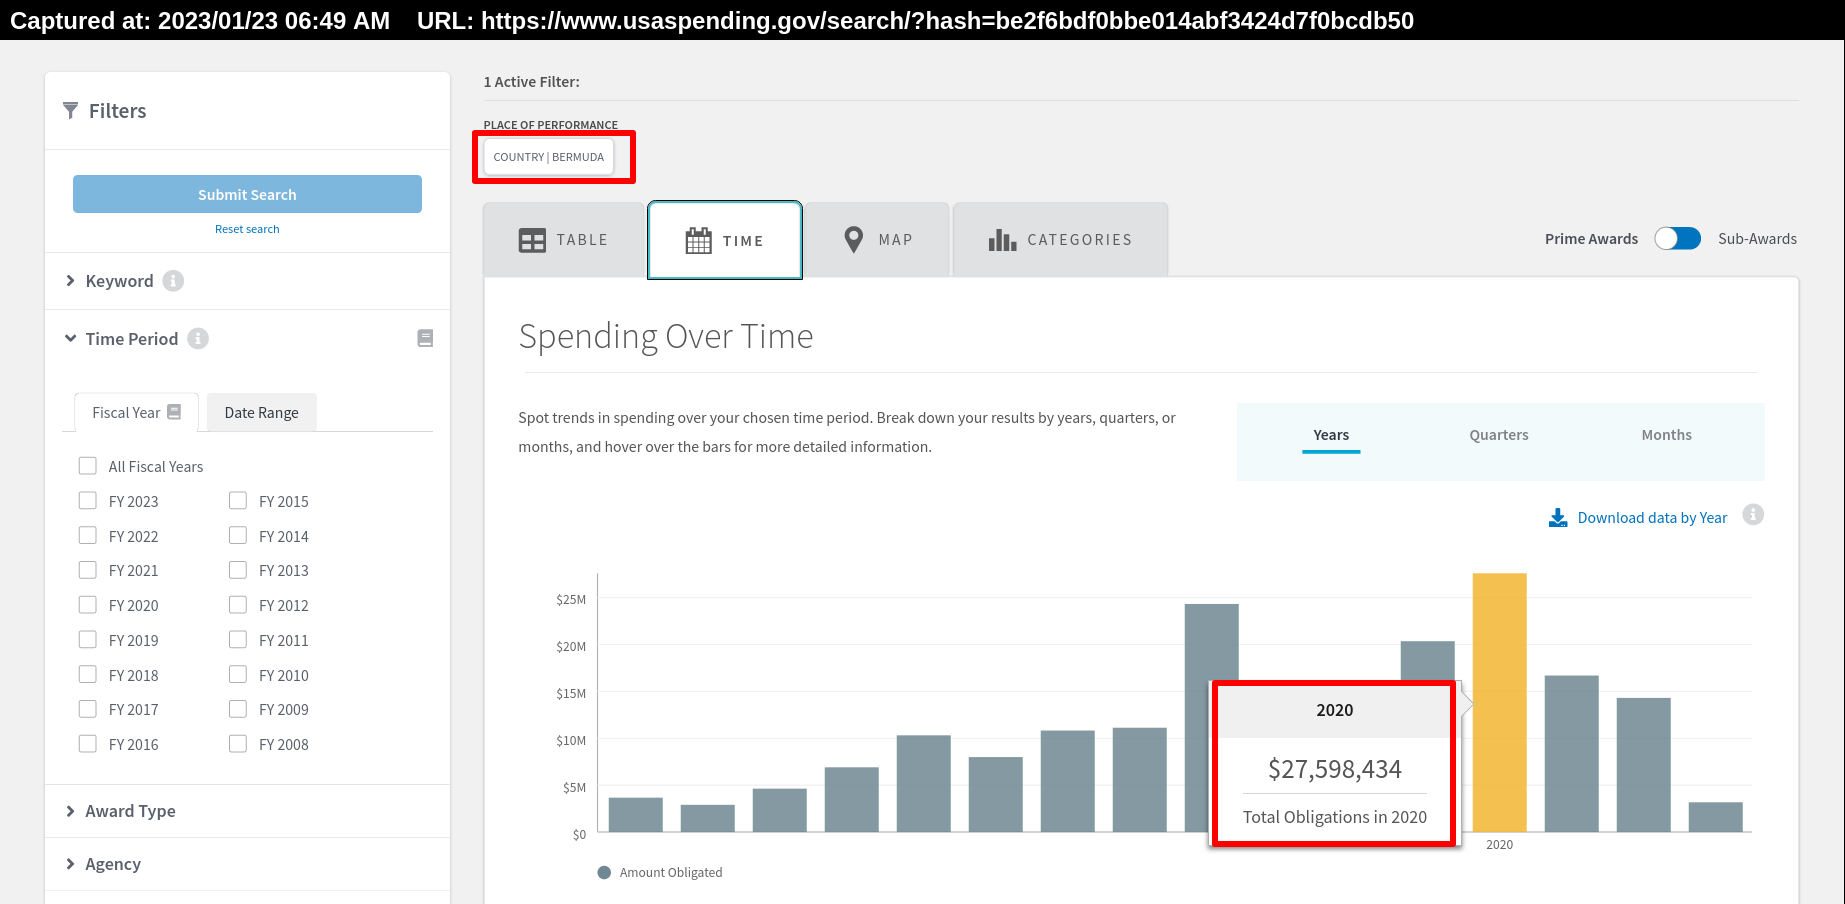
Task: Check the FY 2010 checkbox
Action: 238,674
